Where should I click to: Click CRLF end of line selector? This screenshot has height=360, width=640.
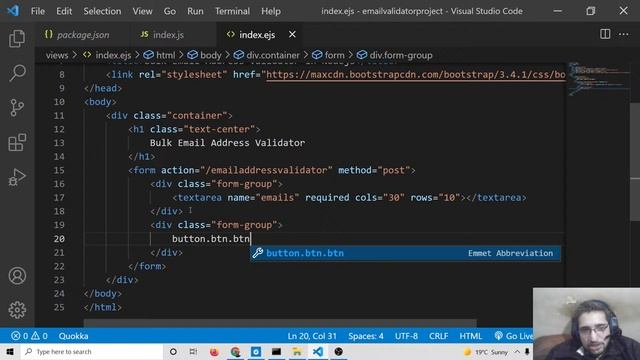(x=438, y=336)
